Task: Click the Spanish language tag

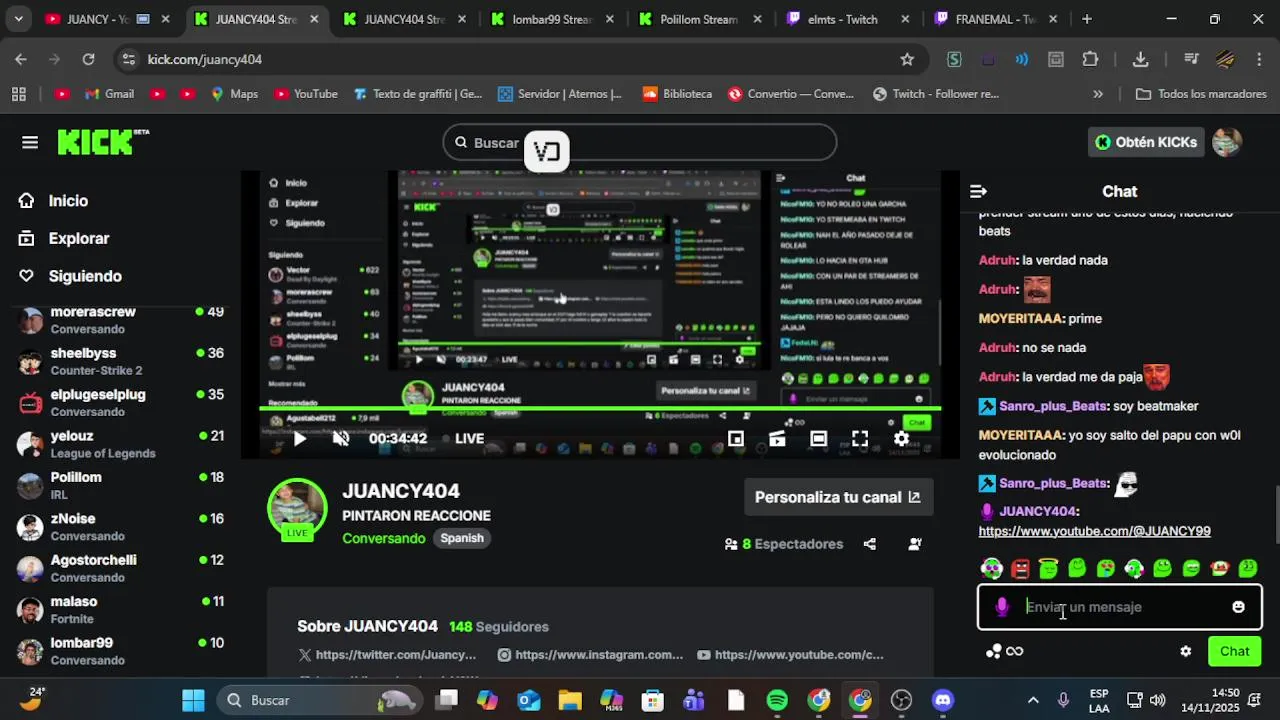Action: pos(462,538)
